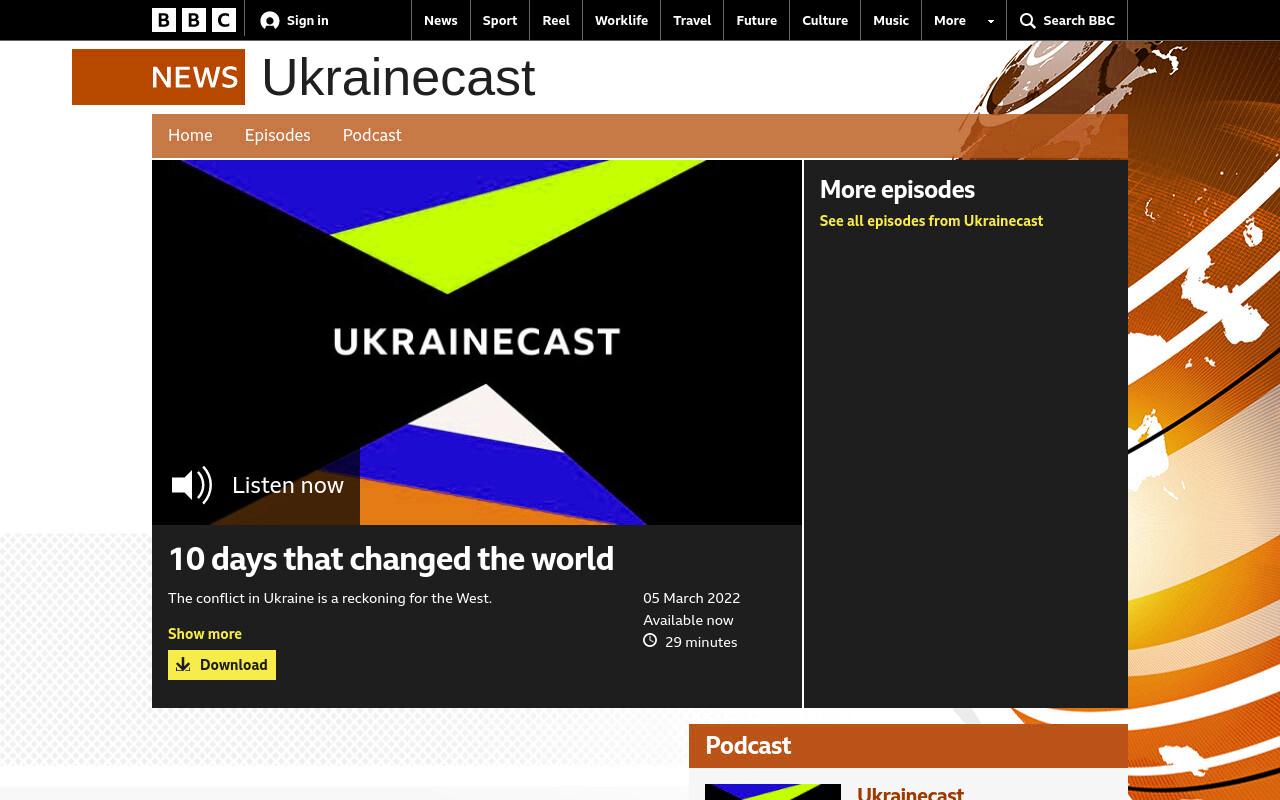Viewport: 1280px width, 800px height.
Task: Click the Ukrainecast cover artwork
Action: click(477, 342)
